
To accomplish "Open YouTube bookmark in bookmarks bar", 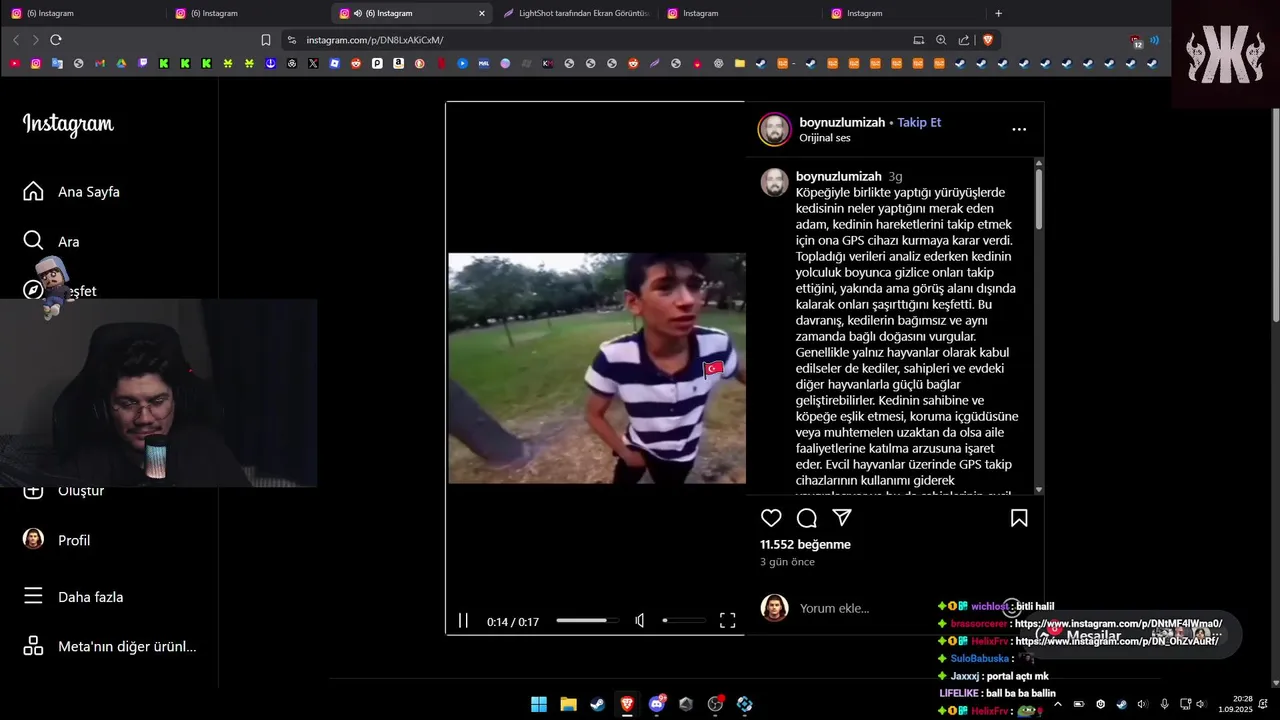I will point(14,63).
